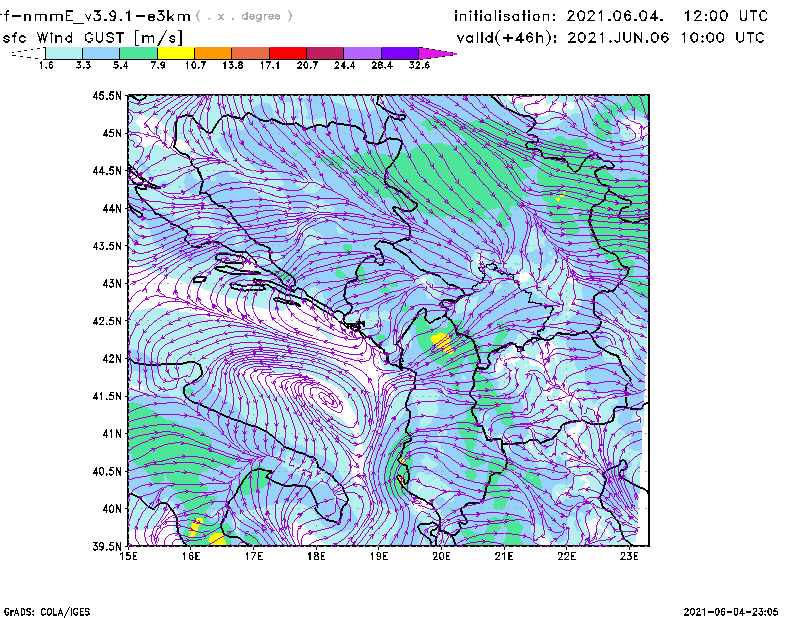Click the initialisation time '12:00 UTC'
Viewport: 800px width, 618px height.
point(726,16)
